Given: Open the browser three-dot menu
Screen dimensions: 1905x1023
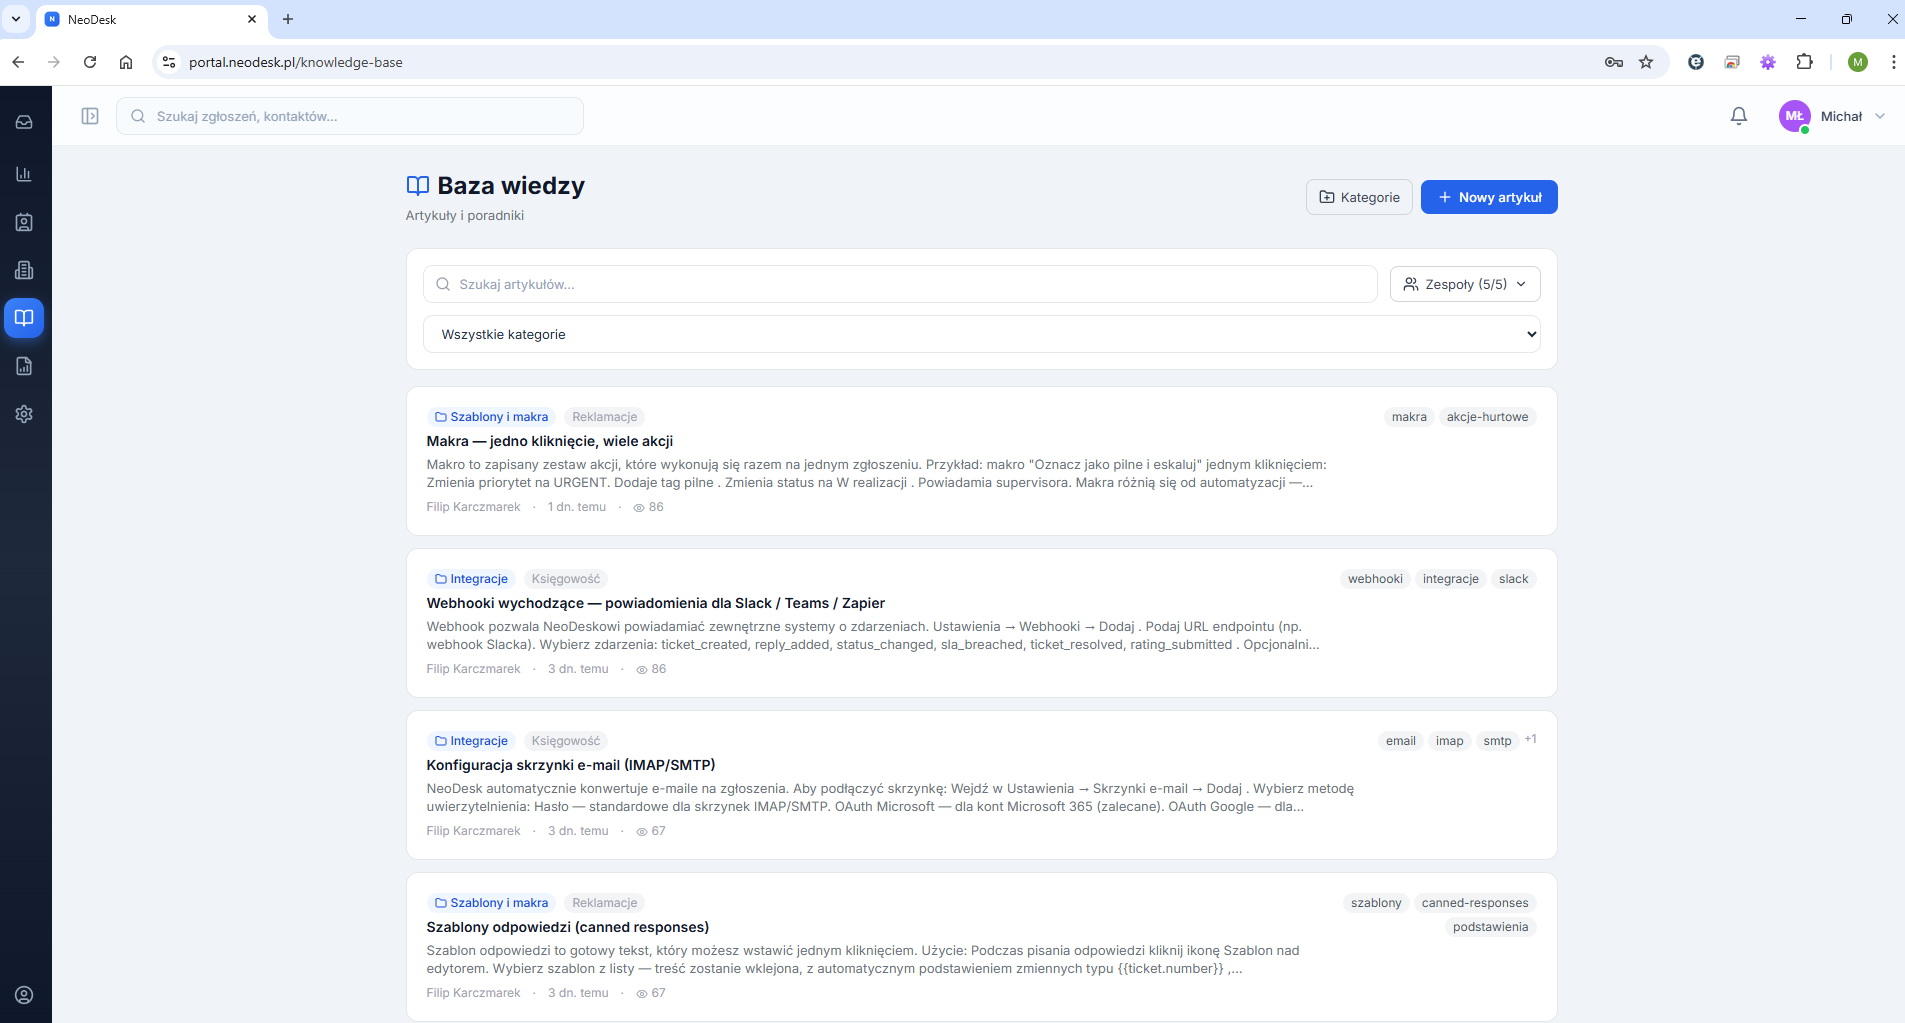Looking at the screenshot, I should pos(1893,62).
